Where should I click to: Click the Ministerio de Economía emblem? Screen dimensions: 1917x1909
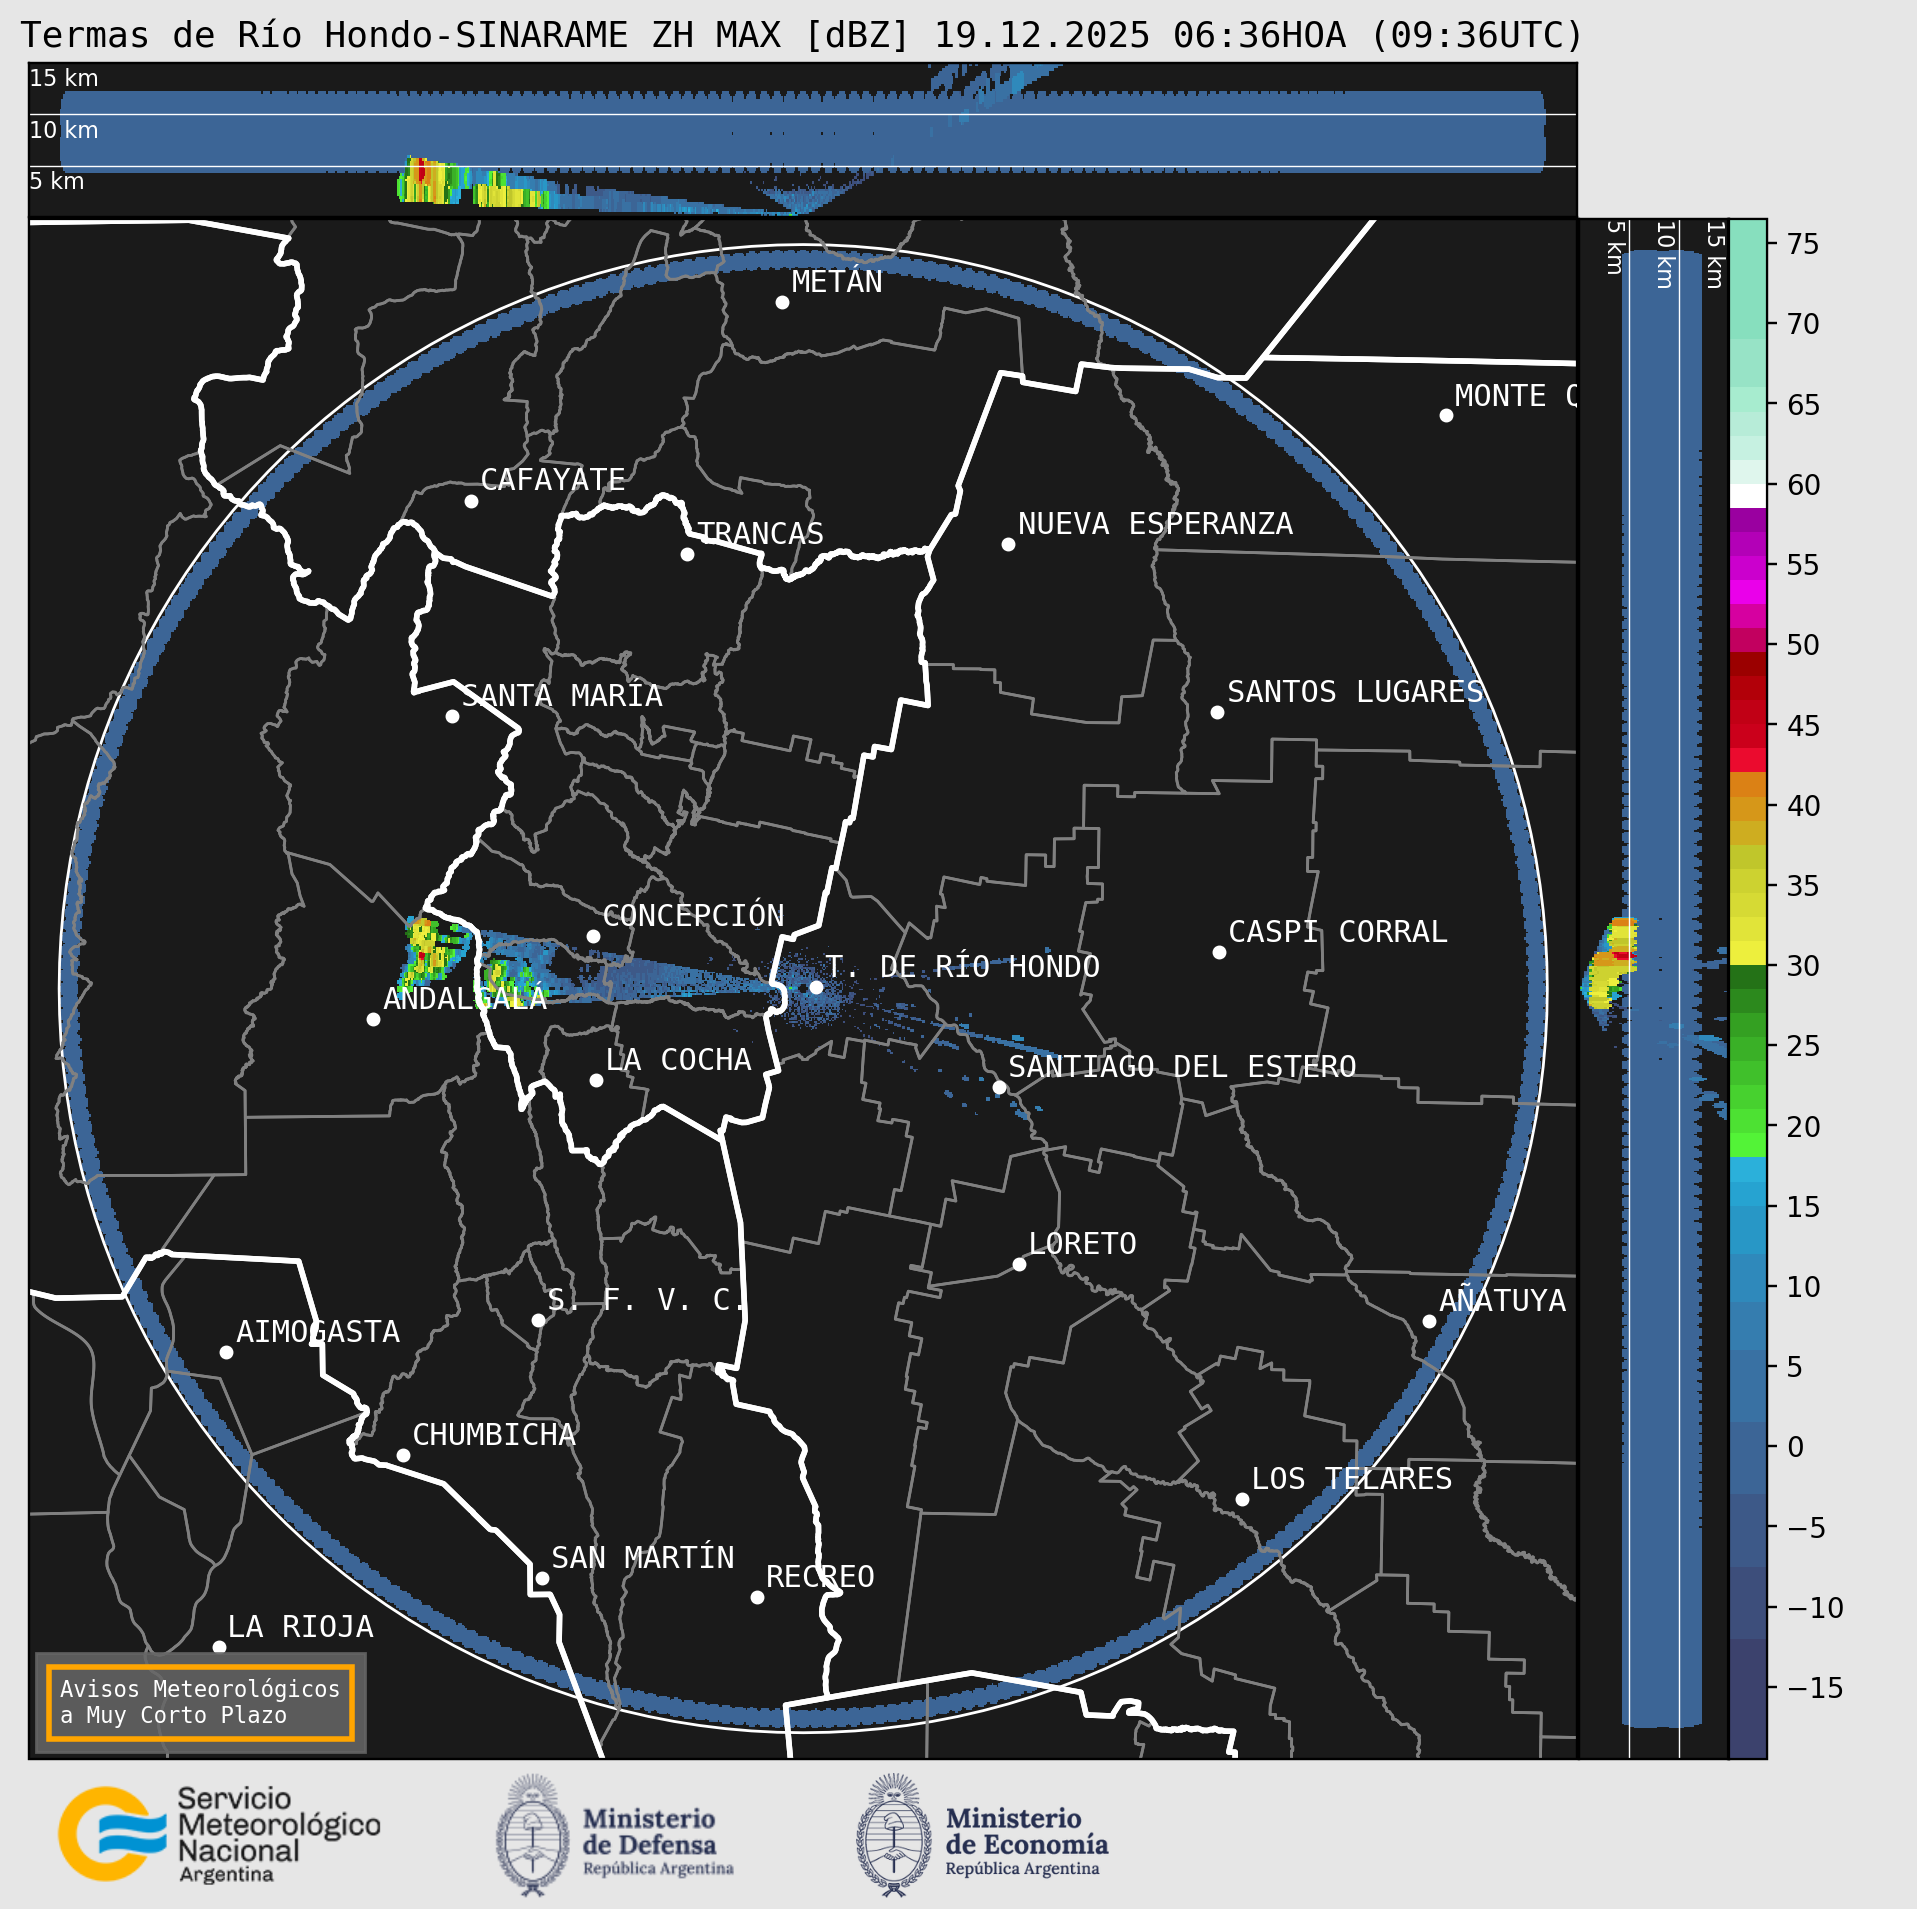click(x=893, y=1835)
